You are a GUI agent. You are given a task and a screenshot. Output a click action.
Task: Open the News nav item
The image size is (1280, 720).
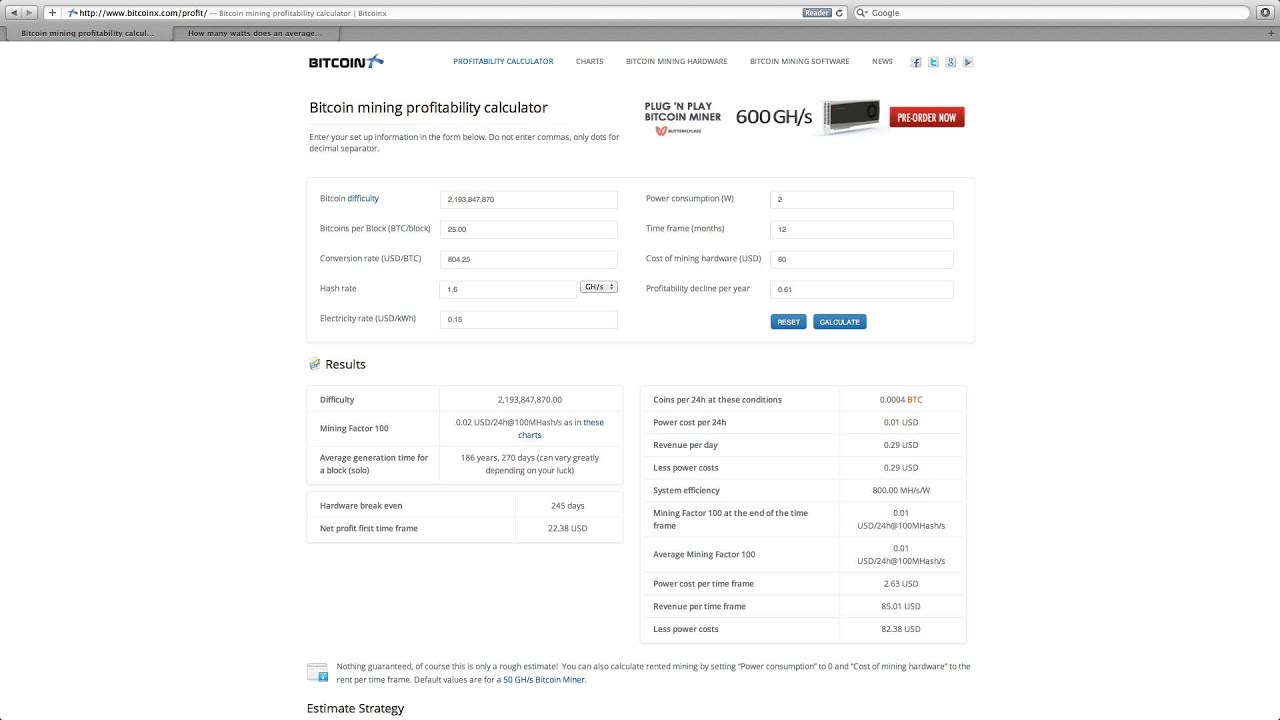[x=882, y=62]
